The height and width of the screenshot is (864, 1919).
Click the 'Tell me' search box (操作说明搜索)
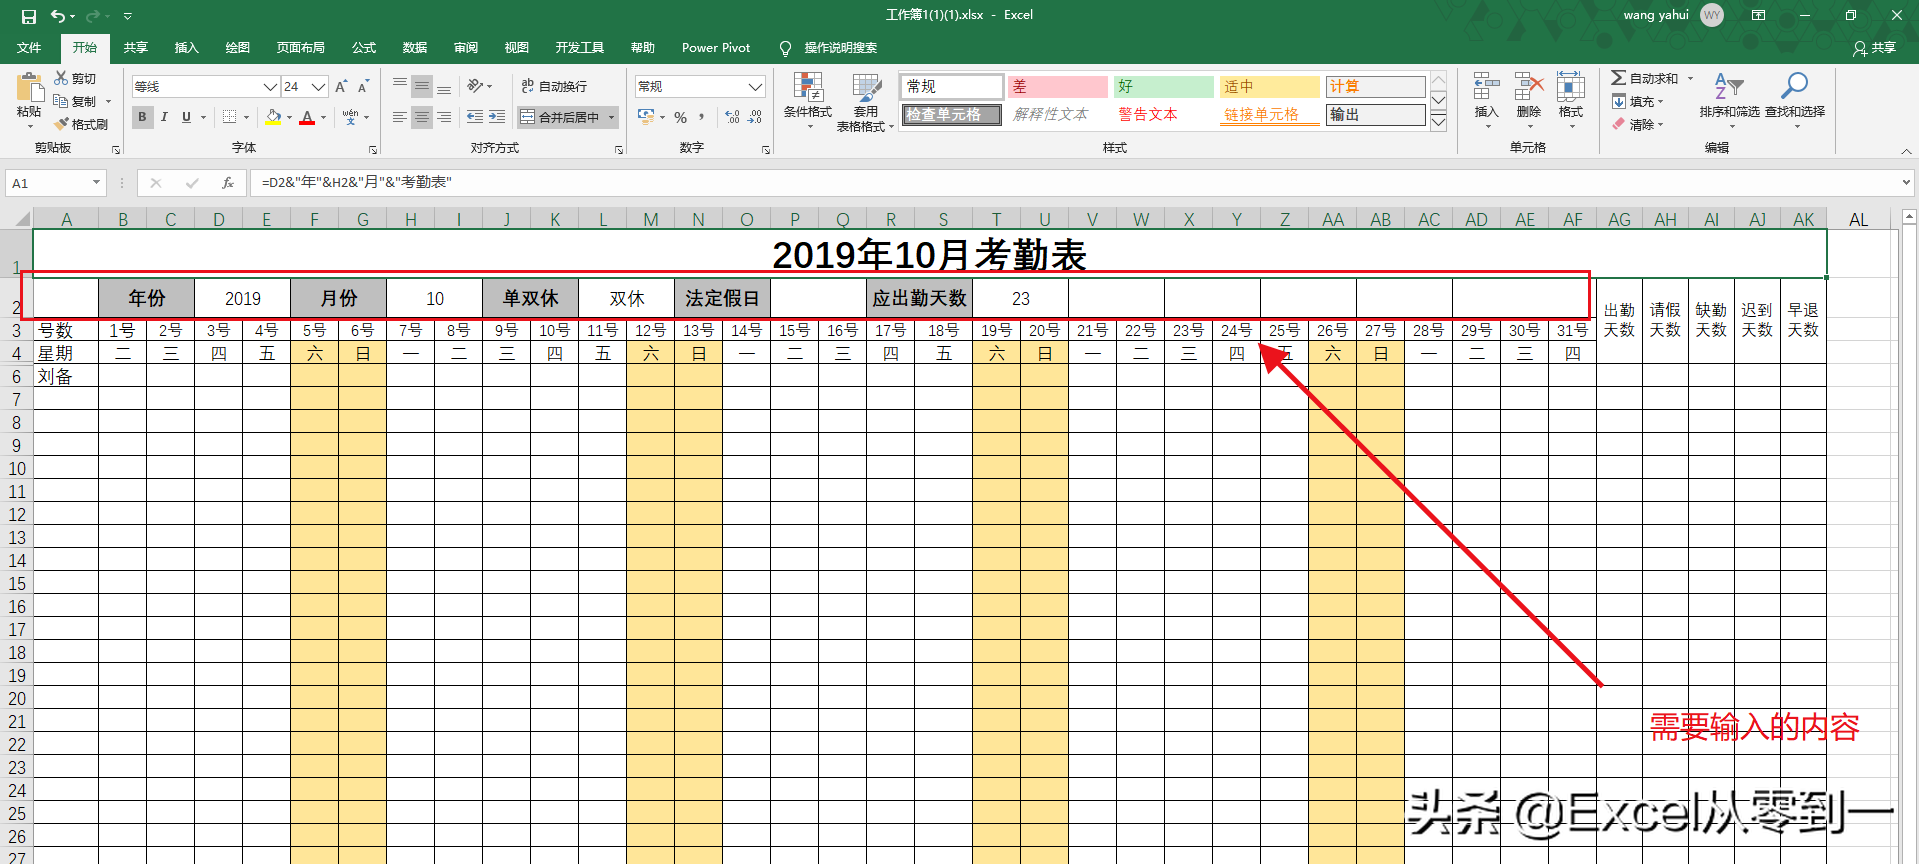click(830, 48)
